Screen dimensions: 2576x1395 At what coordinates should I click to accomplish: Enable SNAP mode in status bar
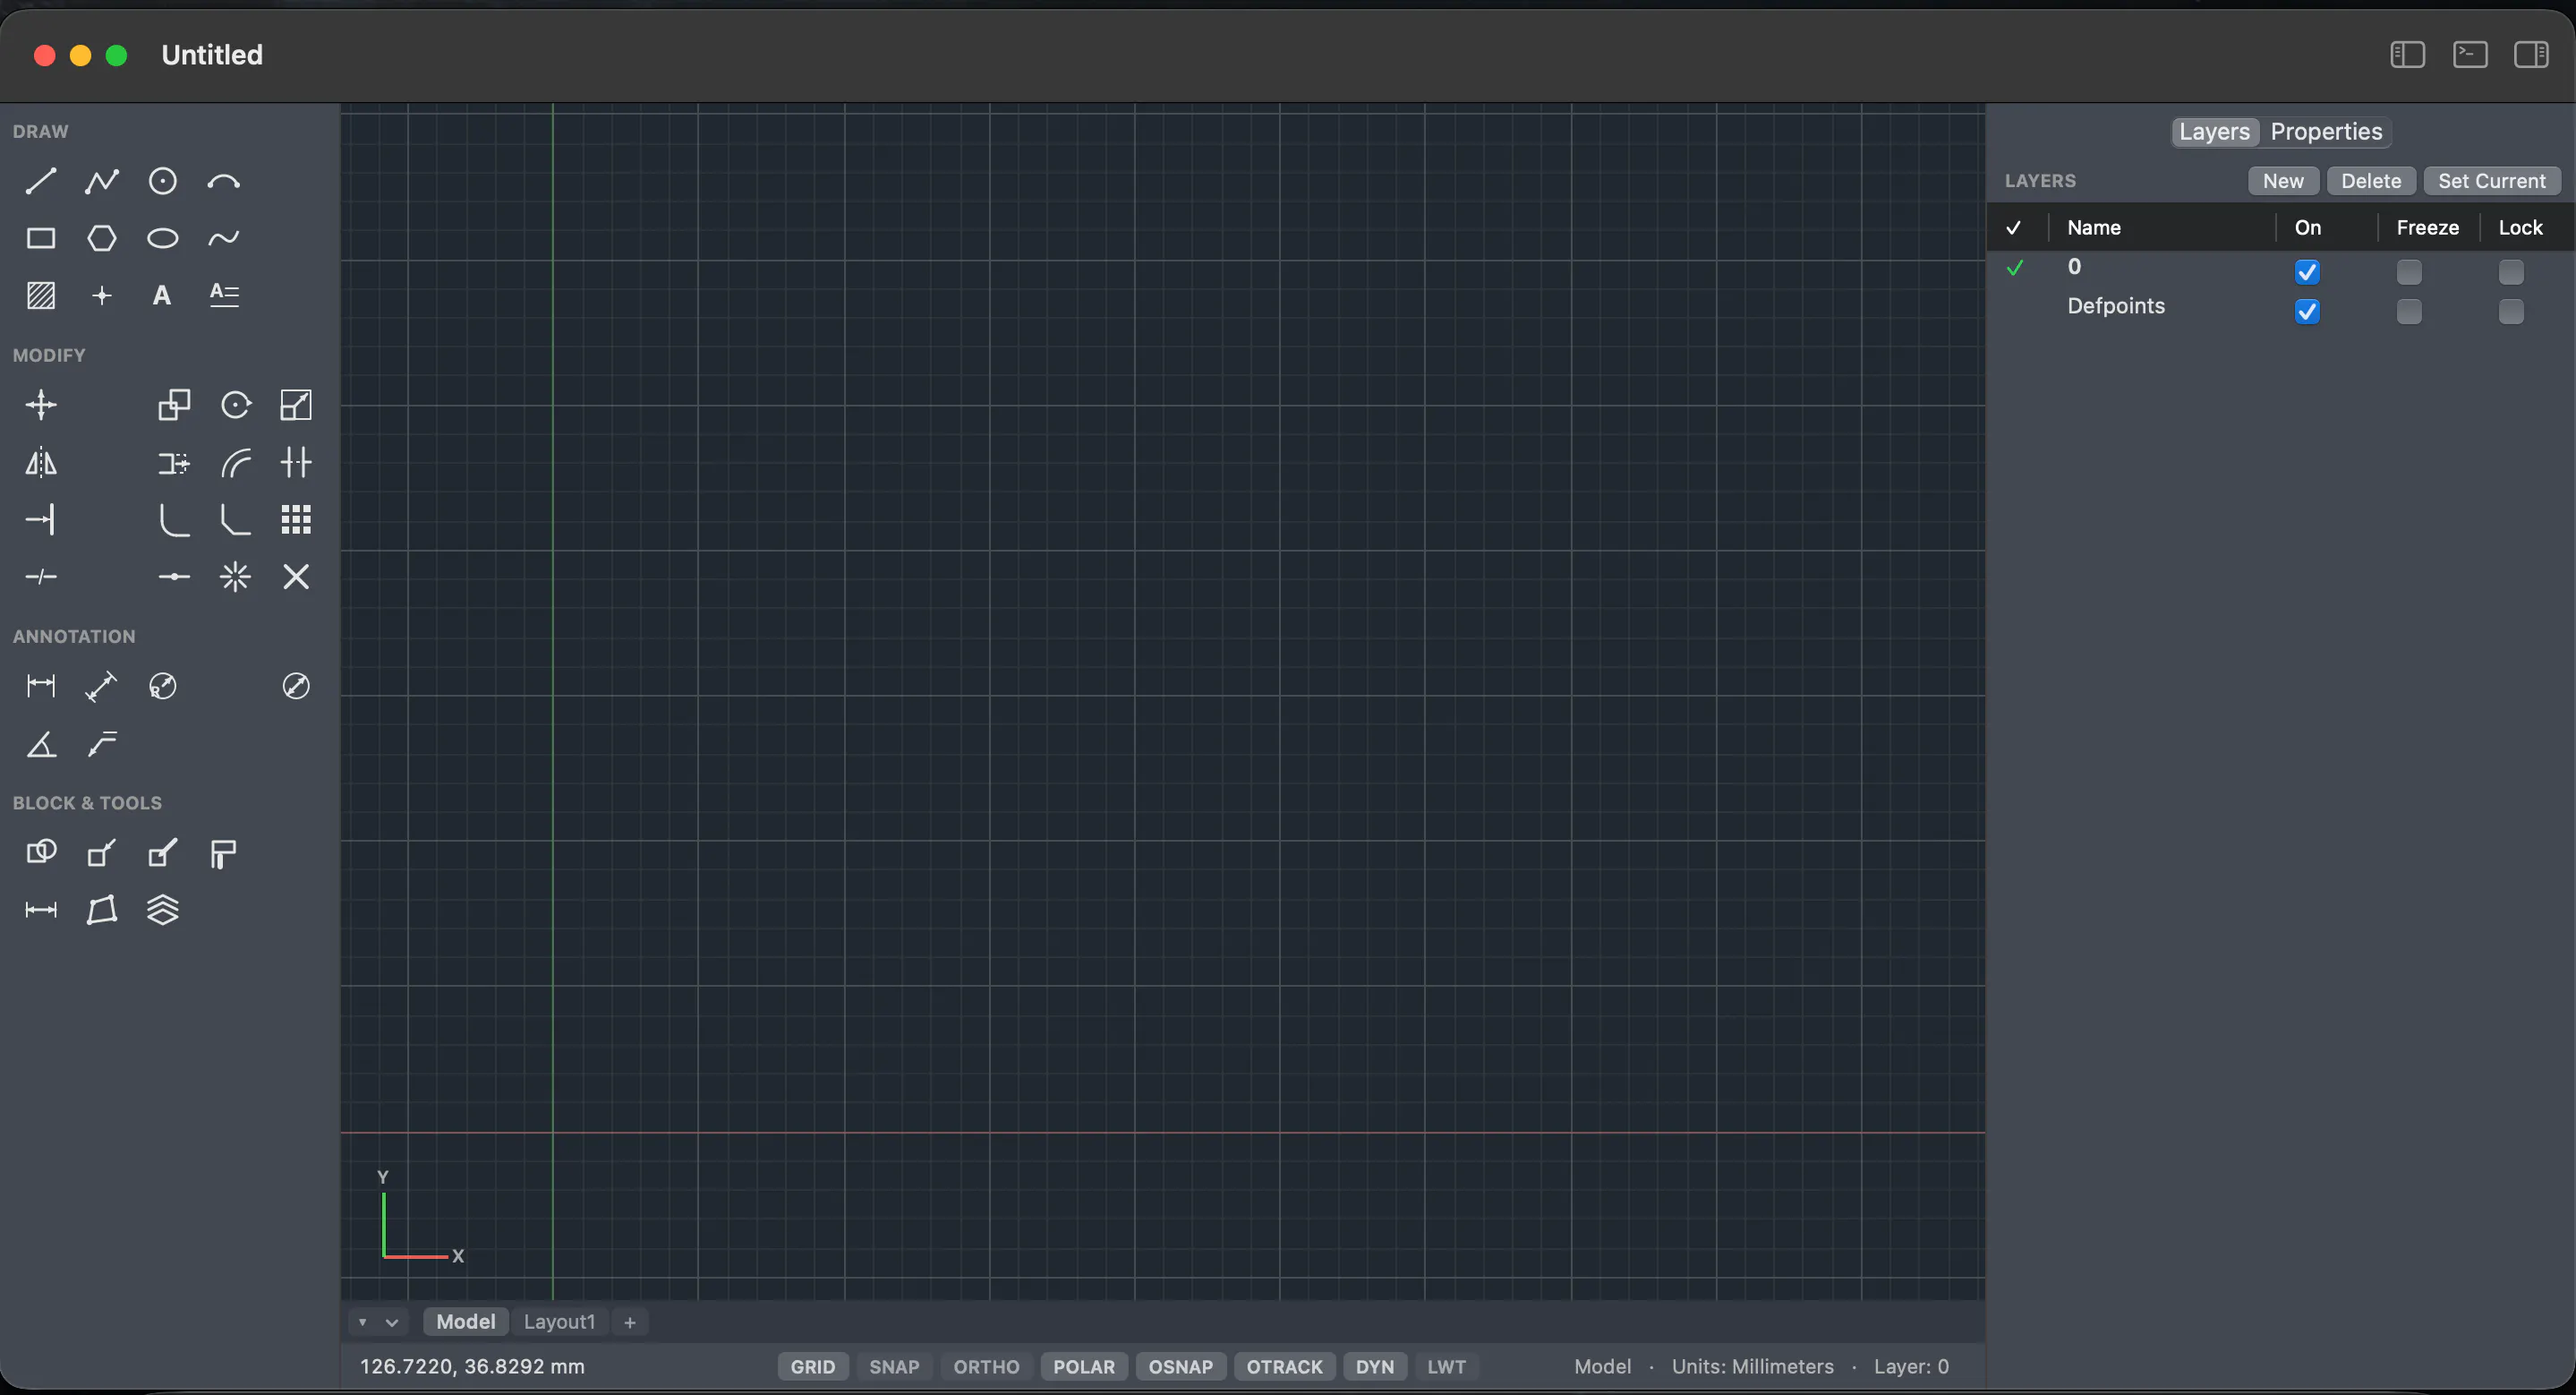(x=894, y=1367)
